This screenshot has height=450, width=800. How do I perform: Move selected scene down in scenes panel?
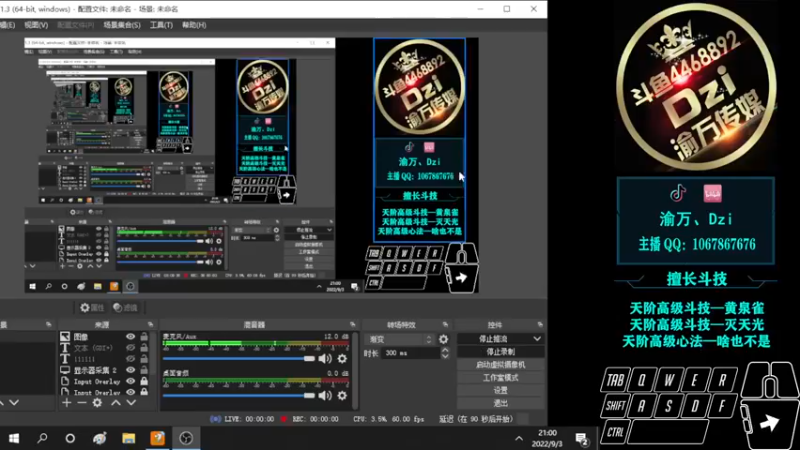14,403
